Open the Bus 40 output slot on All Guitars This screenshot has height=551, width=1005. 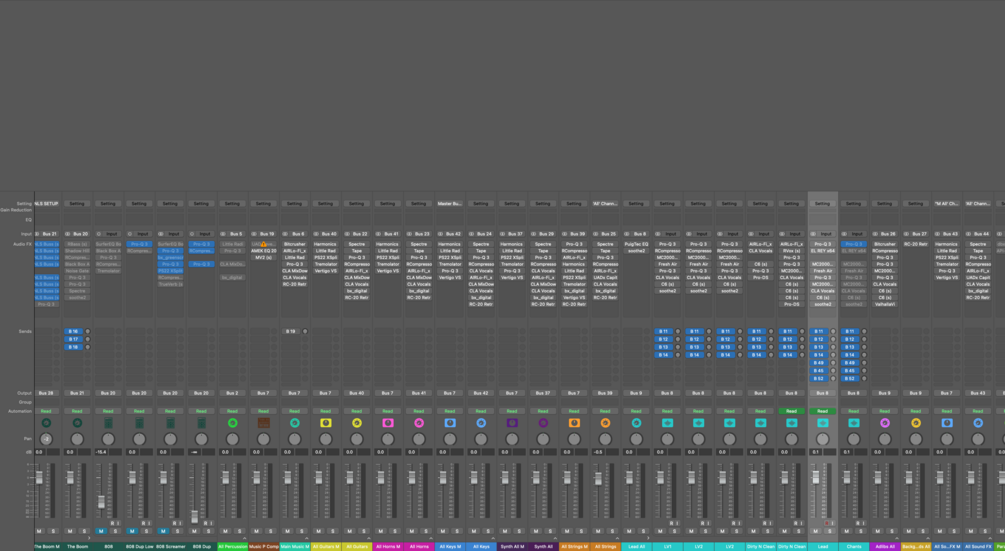click(x=356, y=393)
